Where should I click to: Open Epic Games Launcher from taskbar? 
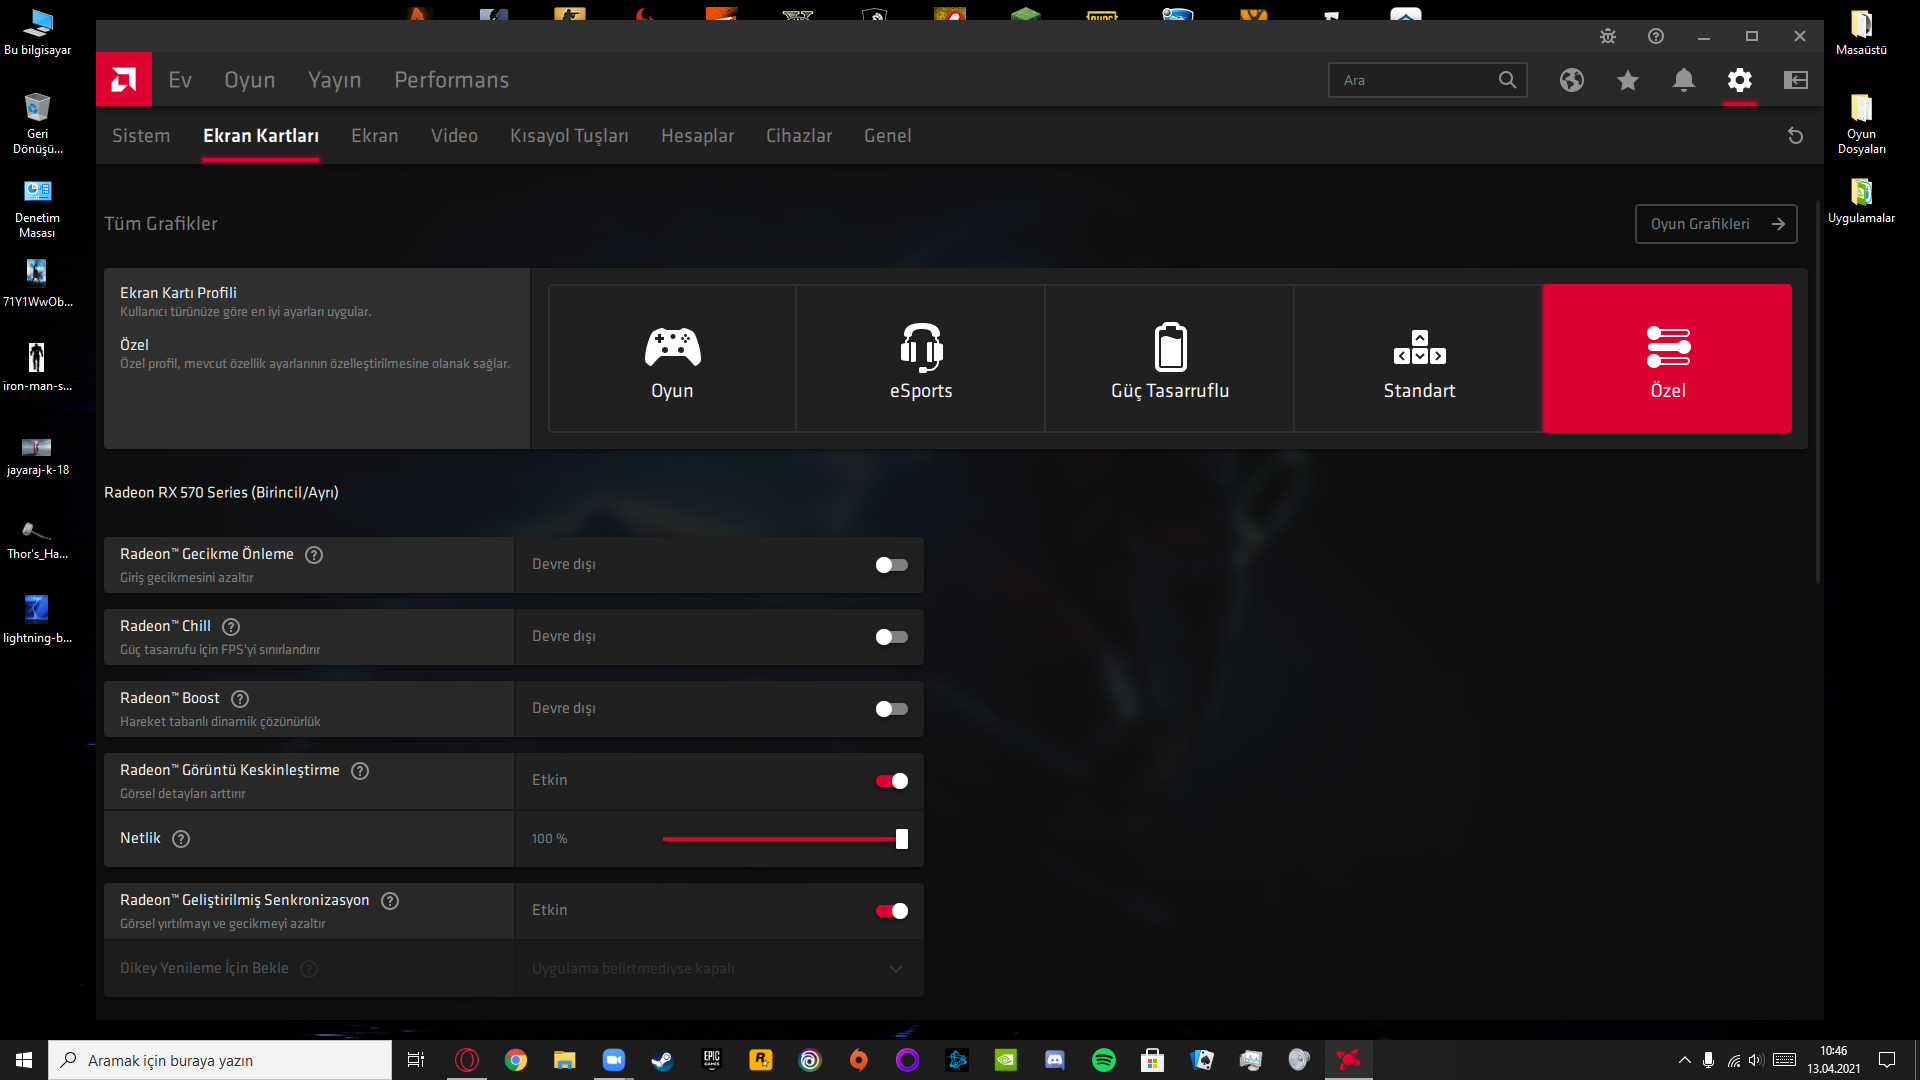[x=712, y=1060]
